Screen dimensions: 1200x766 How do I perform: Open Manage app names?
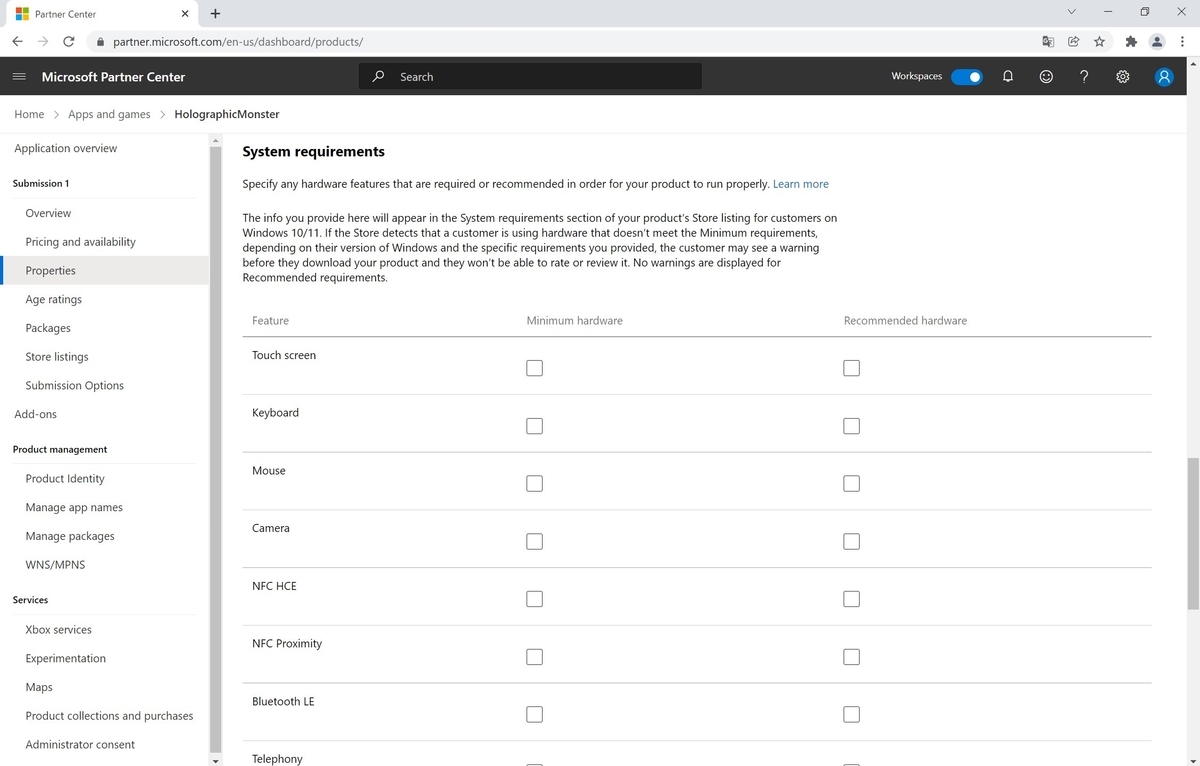[x=74, y=507]
